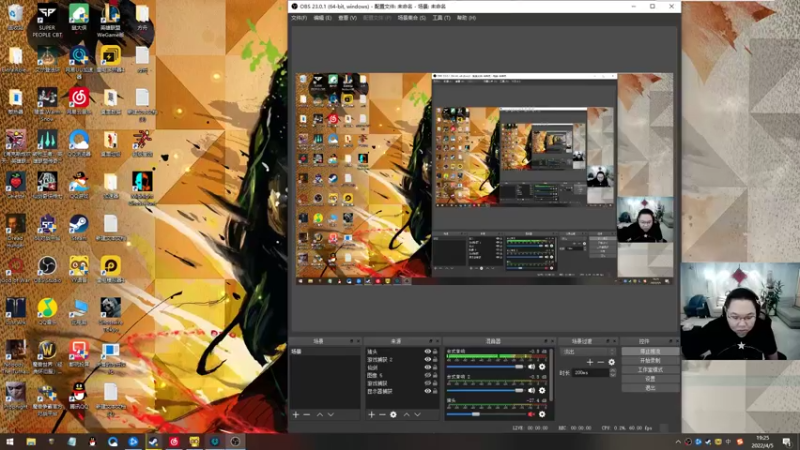Remove selected source with minus icon
The width and height of the screenshot is (800, 450).
coord(382,415)
